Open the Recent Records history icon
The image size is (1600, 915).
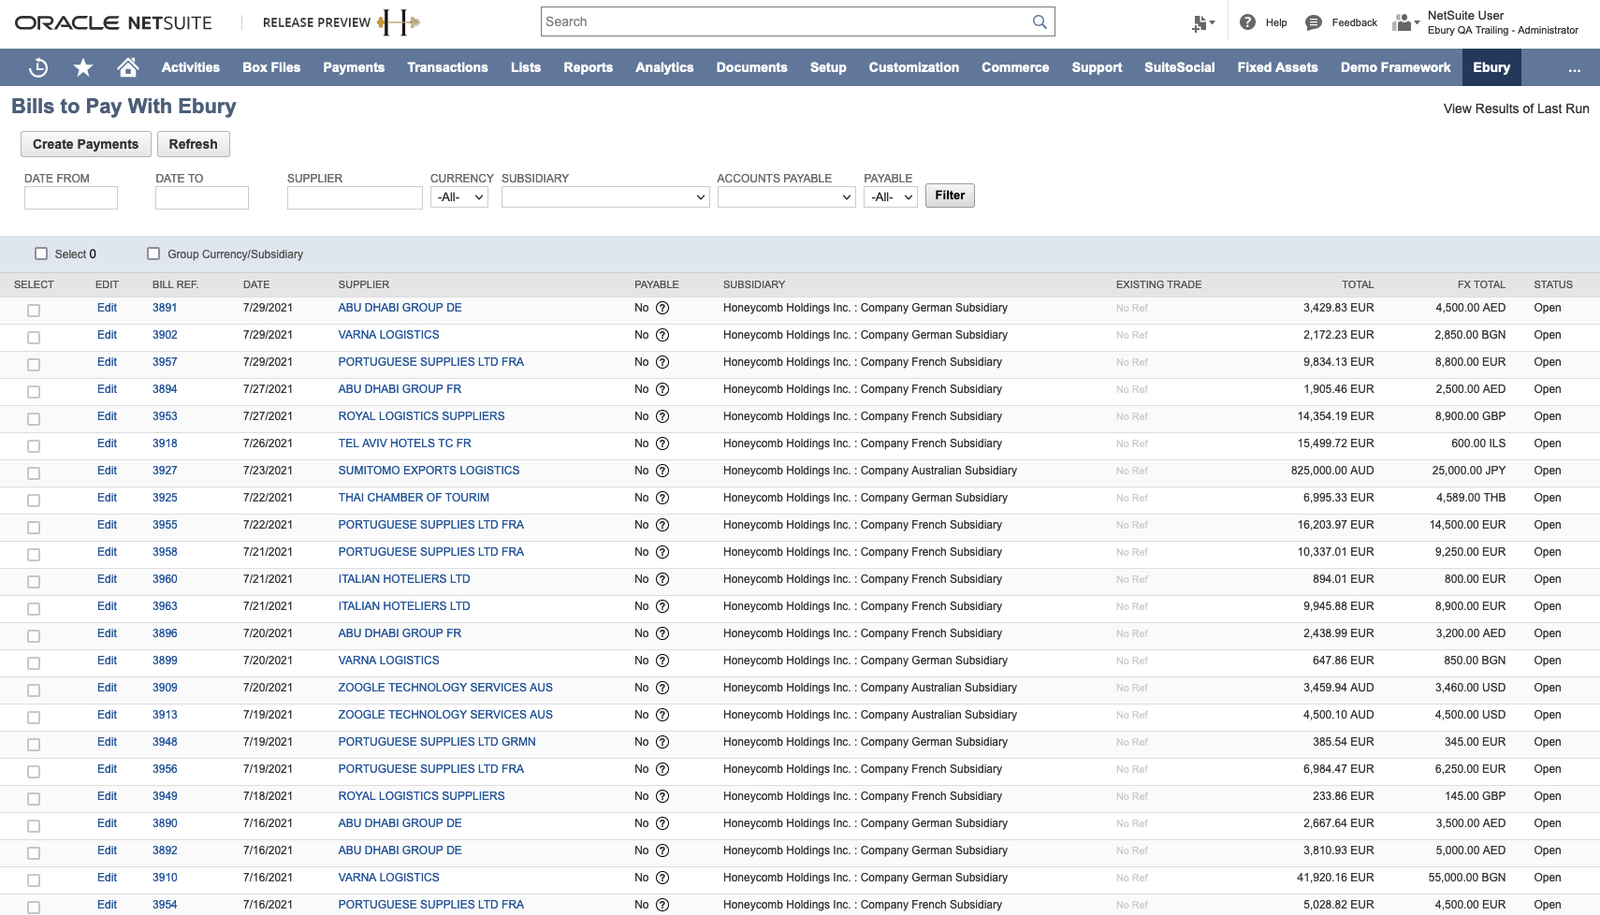point(38,67)
